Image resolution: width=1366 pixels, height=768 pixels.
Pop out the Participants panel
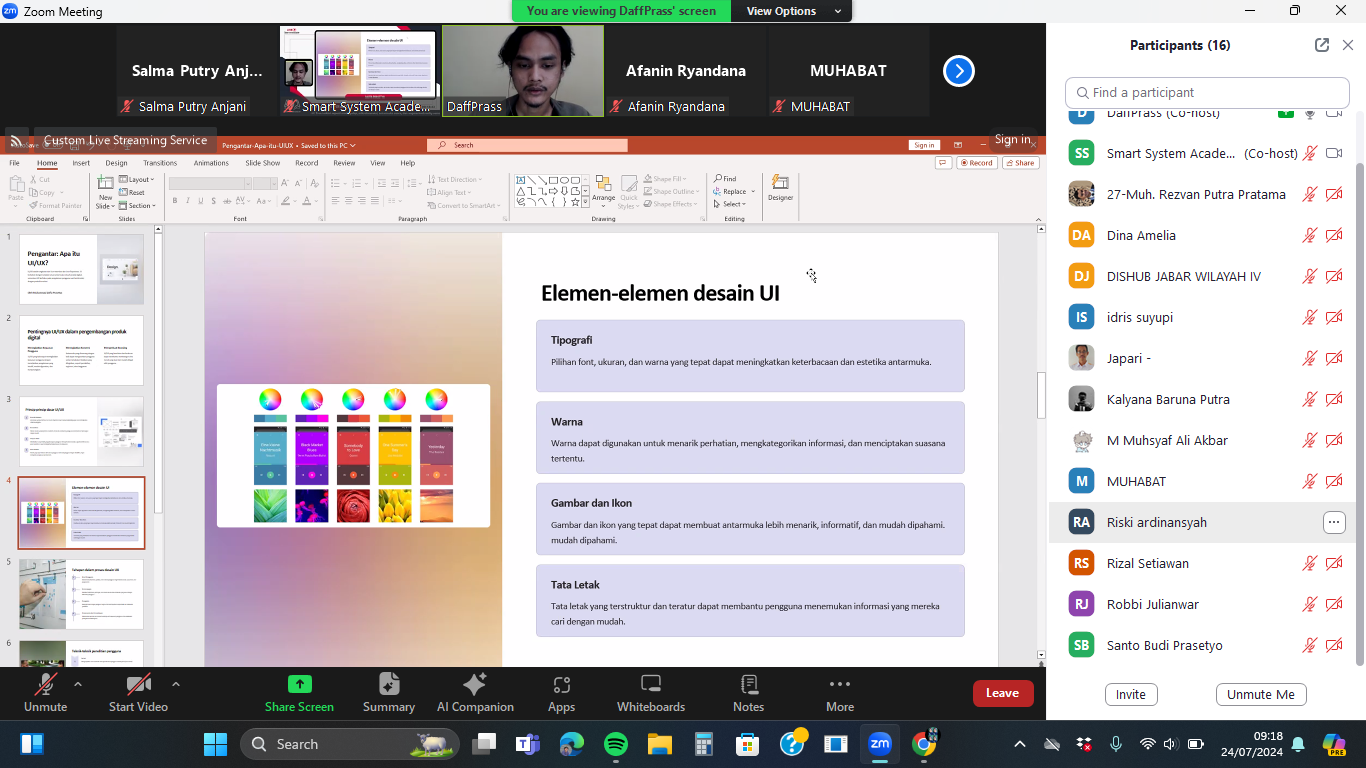tap(1322, 45)
